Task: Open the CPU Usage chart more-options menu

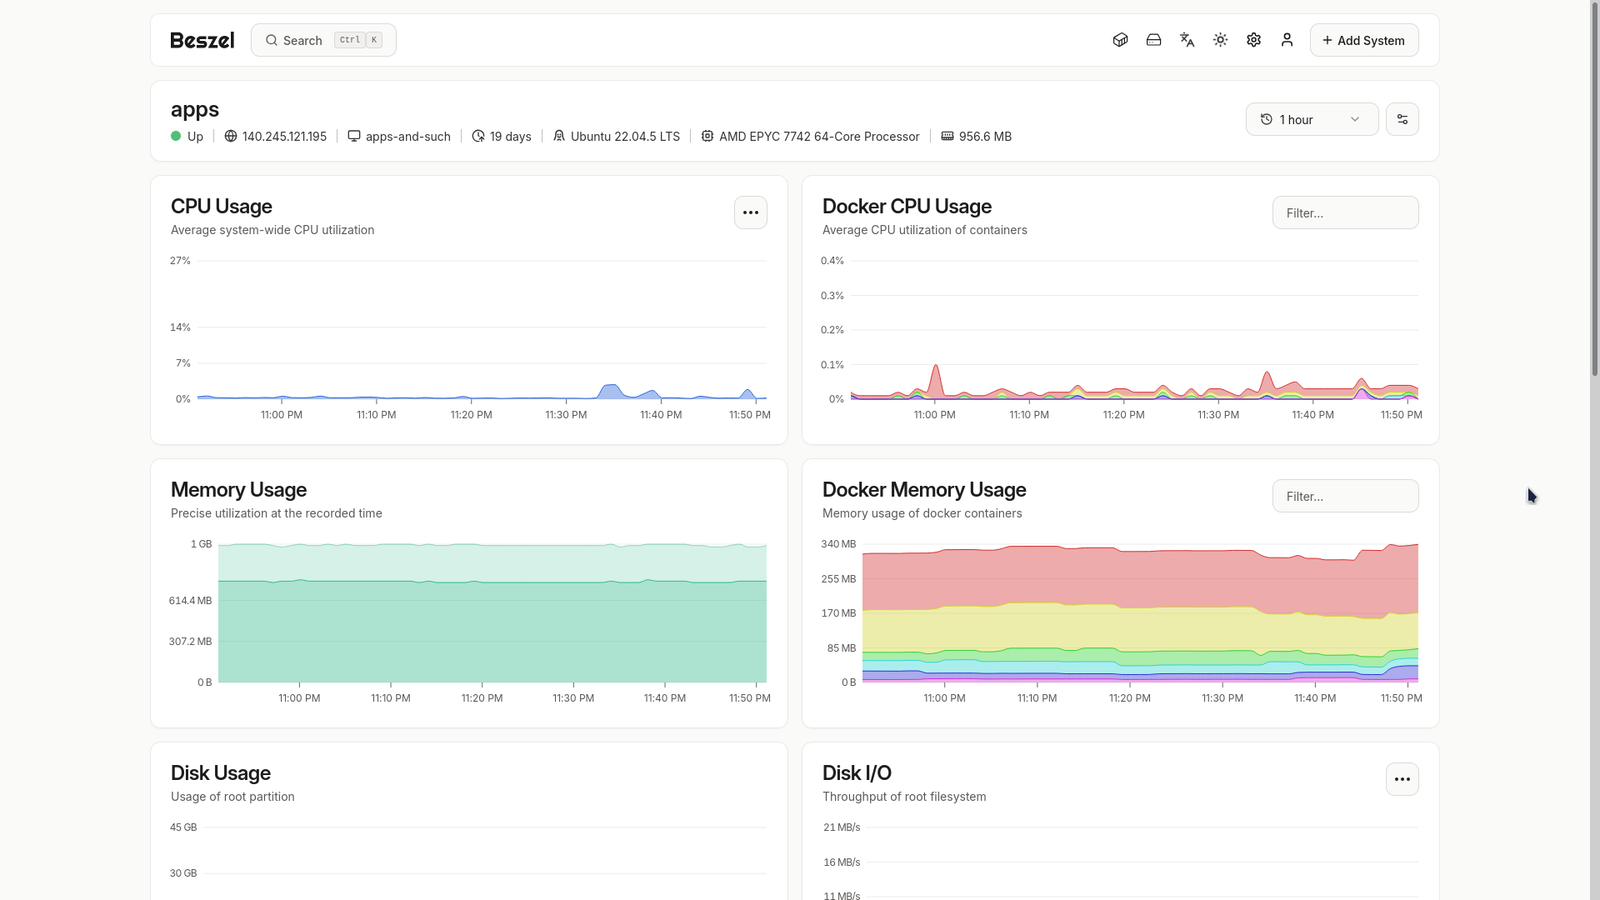Action: pos(751,212)
